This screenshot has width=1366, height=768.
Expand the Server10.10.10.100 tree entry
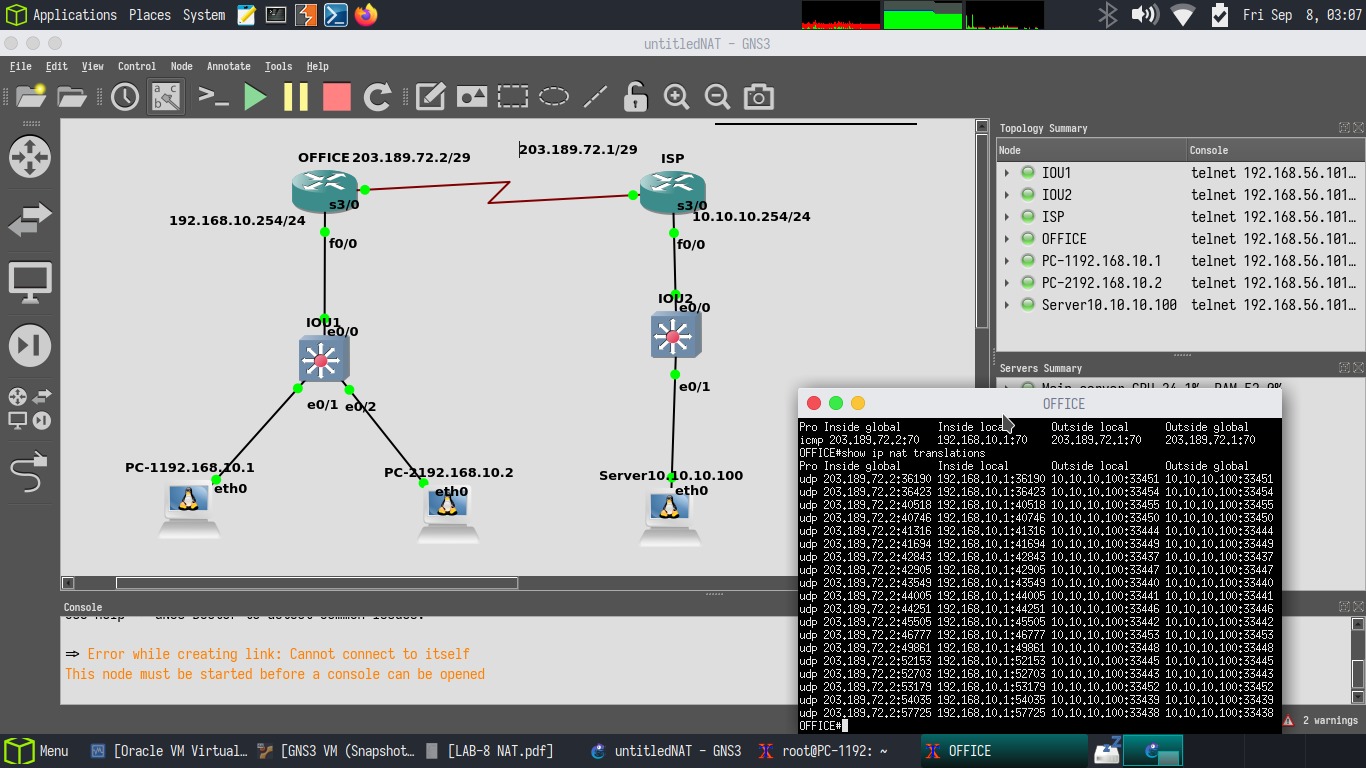(1007, 305)
